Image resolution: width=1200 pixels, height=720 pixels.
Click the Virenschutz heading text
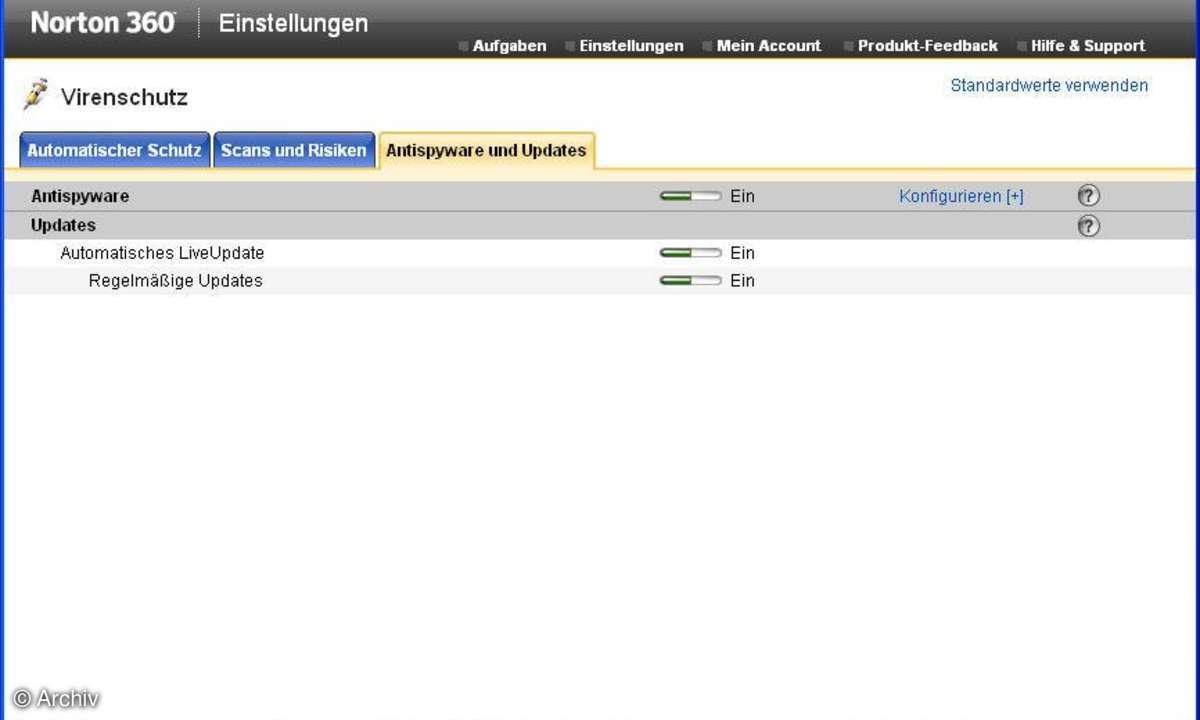[x=124, y=97]
